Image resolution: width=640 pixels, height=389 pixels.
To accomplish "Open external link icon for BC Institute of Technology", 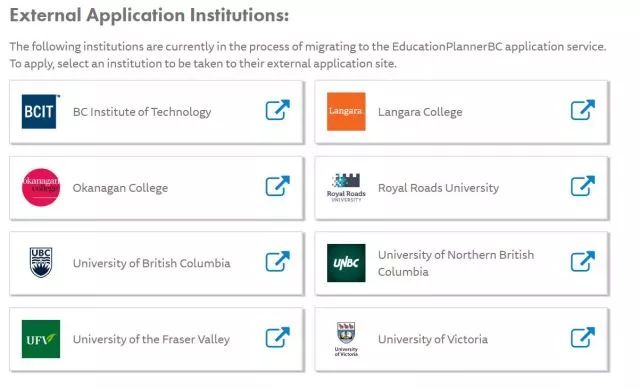I will pos(278,110).
